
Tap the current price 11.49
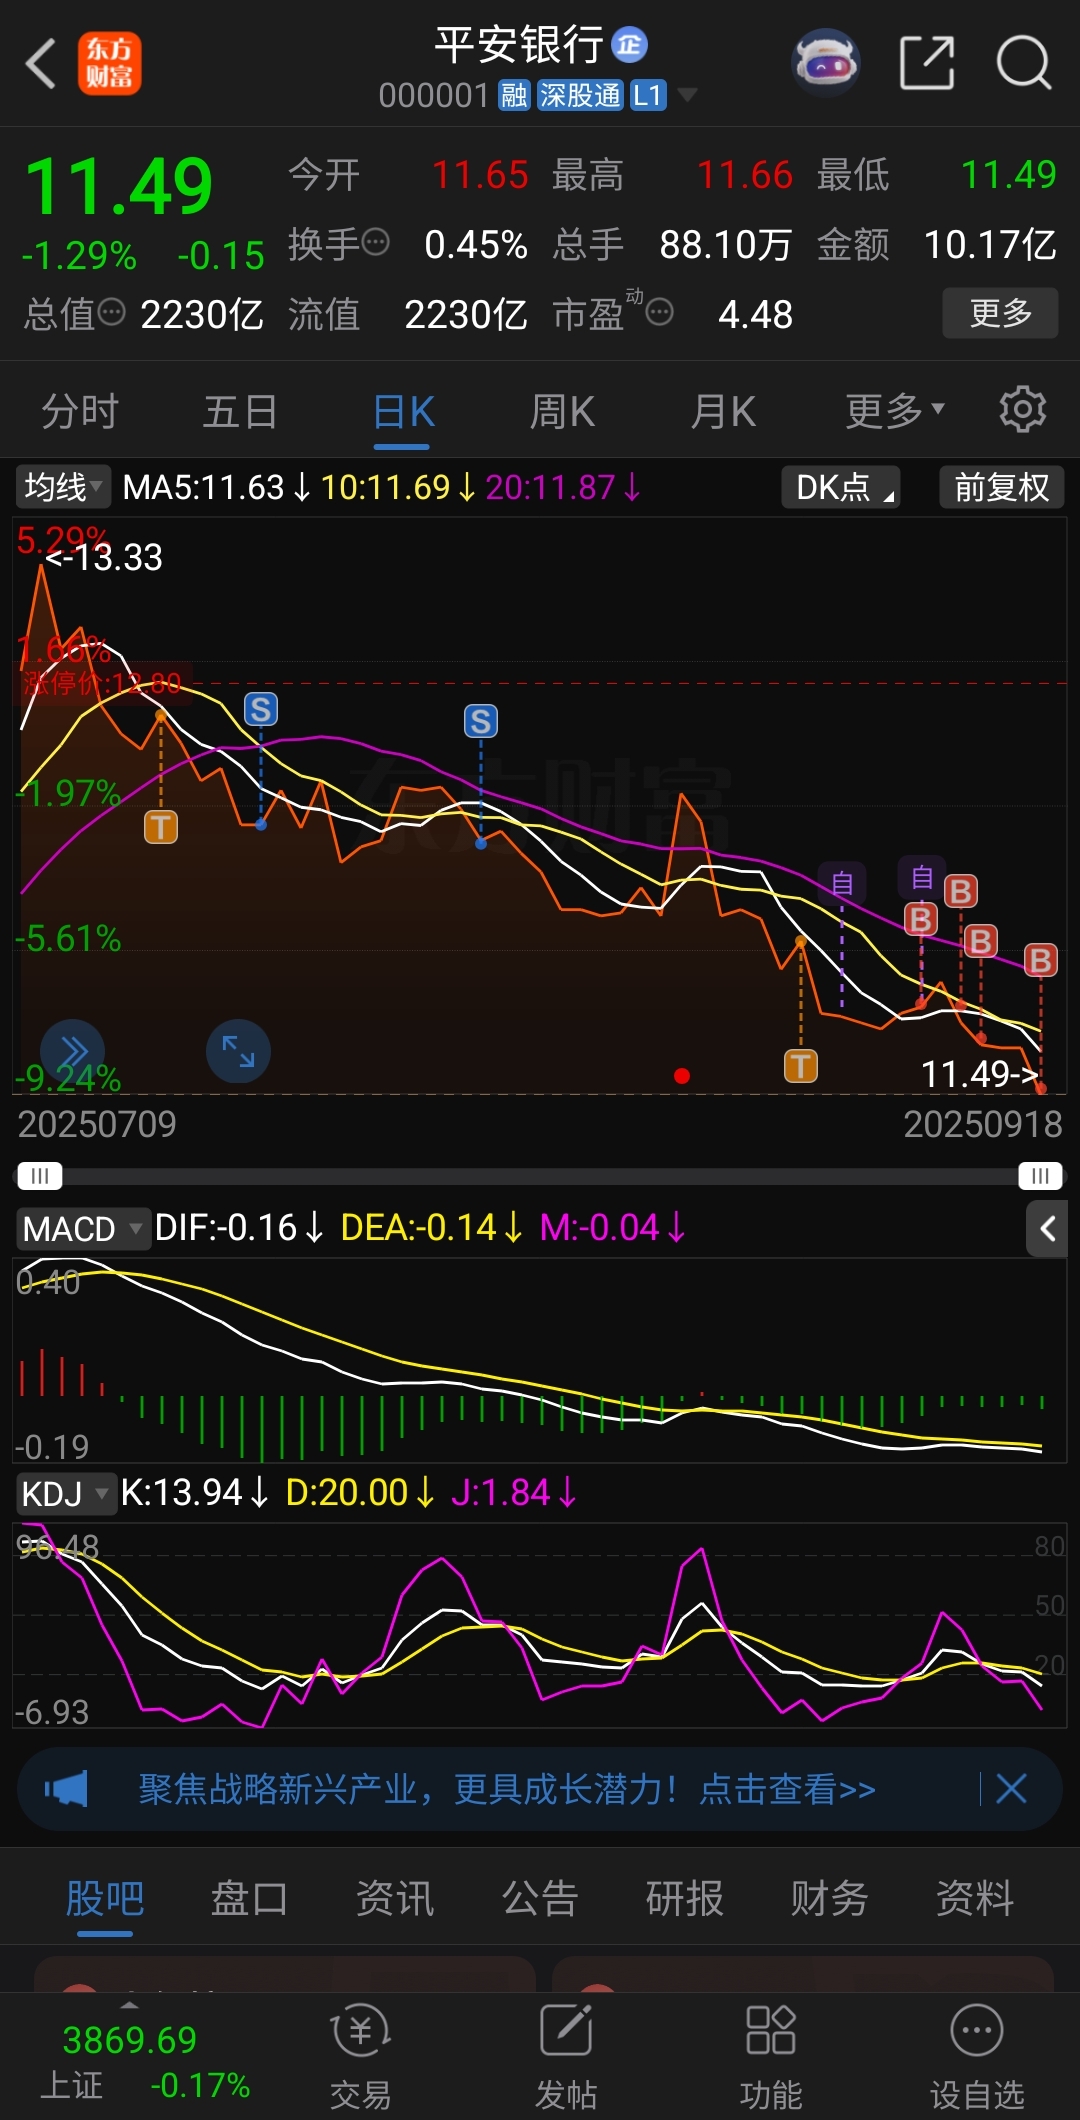pyautogui.click(x=118, y=187)
